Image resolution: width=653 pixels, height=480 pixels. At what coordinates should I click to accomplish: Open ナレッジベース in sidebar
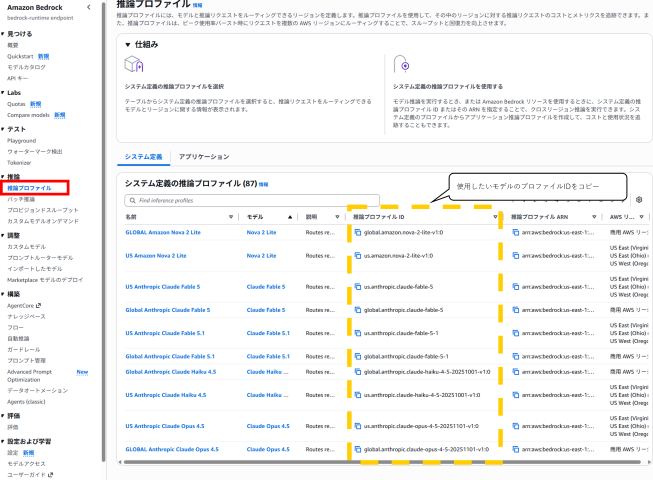26,316
